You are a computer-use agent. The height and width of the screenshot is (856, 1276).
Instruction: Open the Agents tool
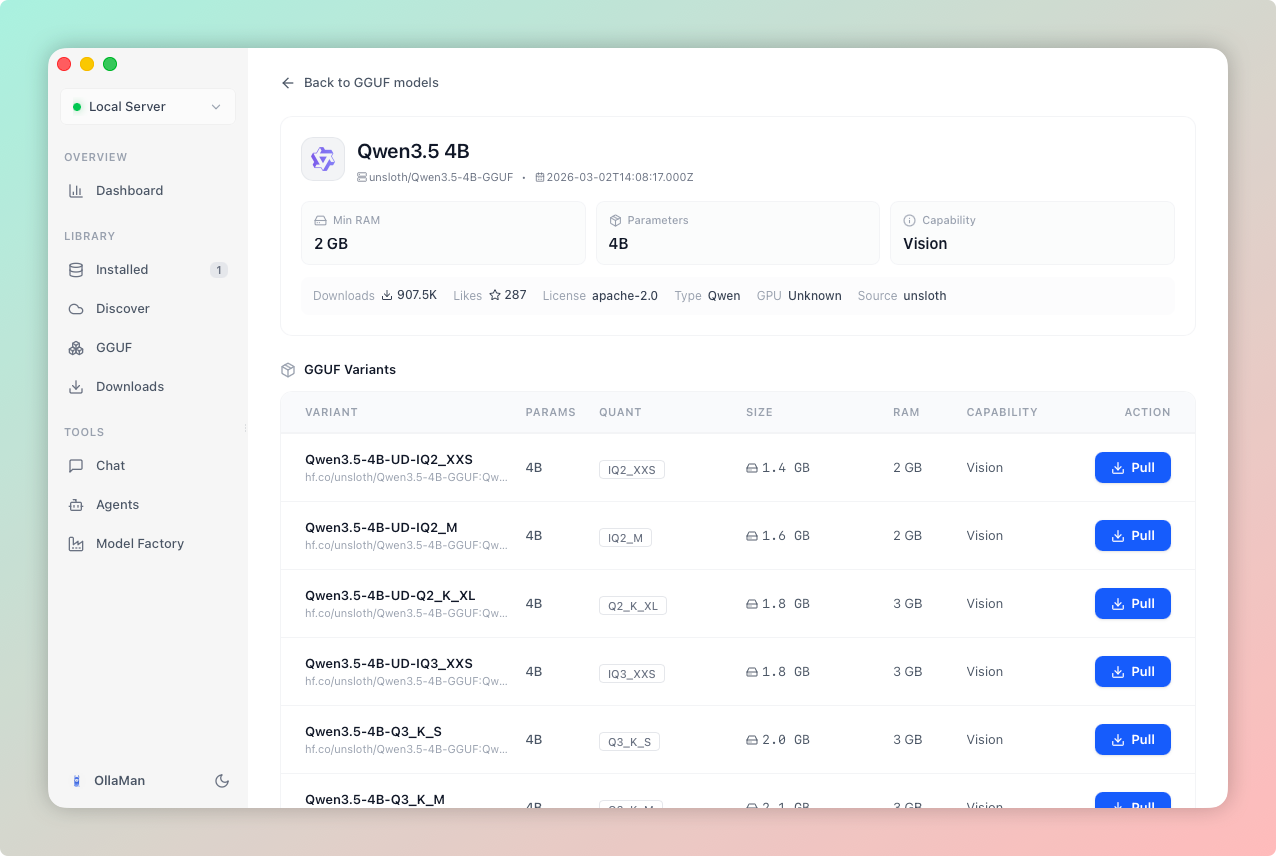click(x=148, y=505)
